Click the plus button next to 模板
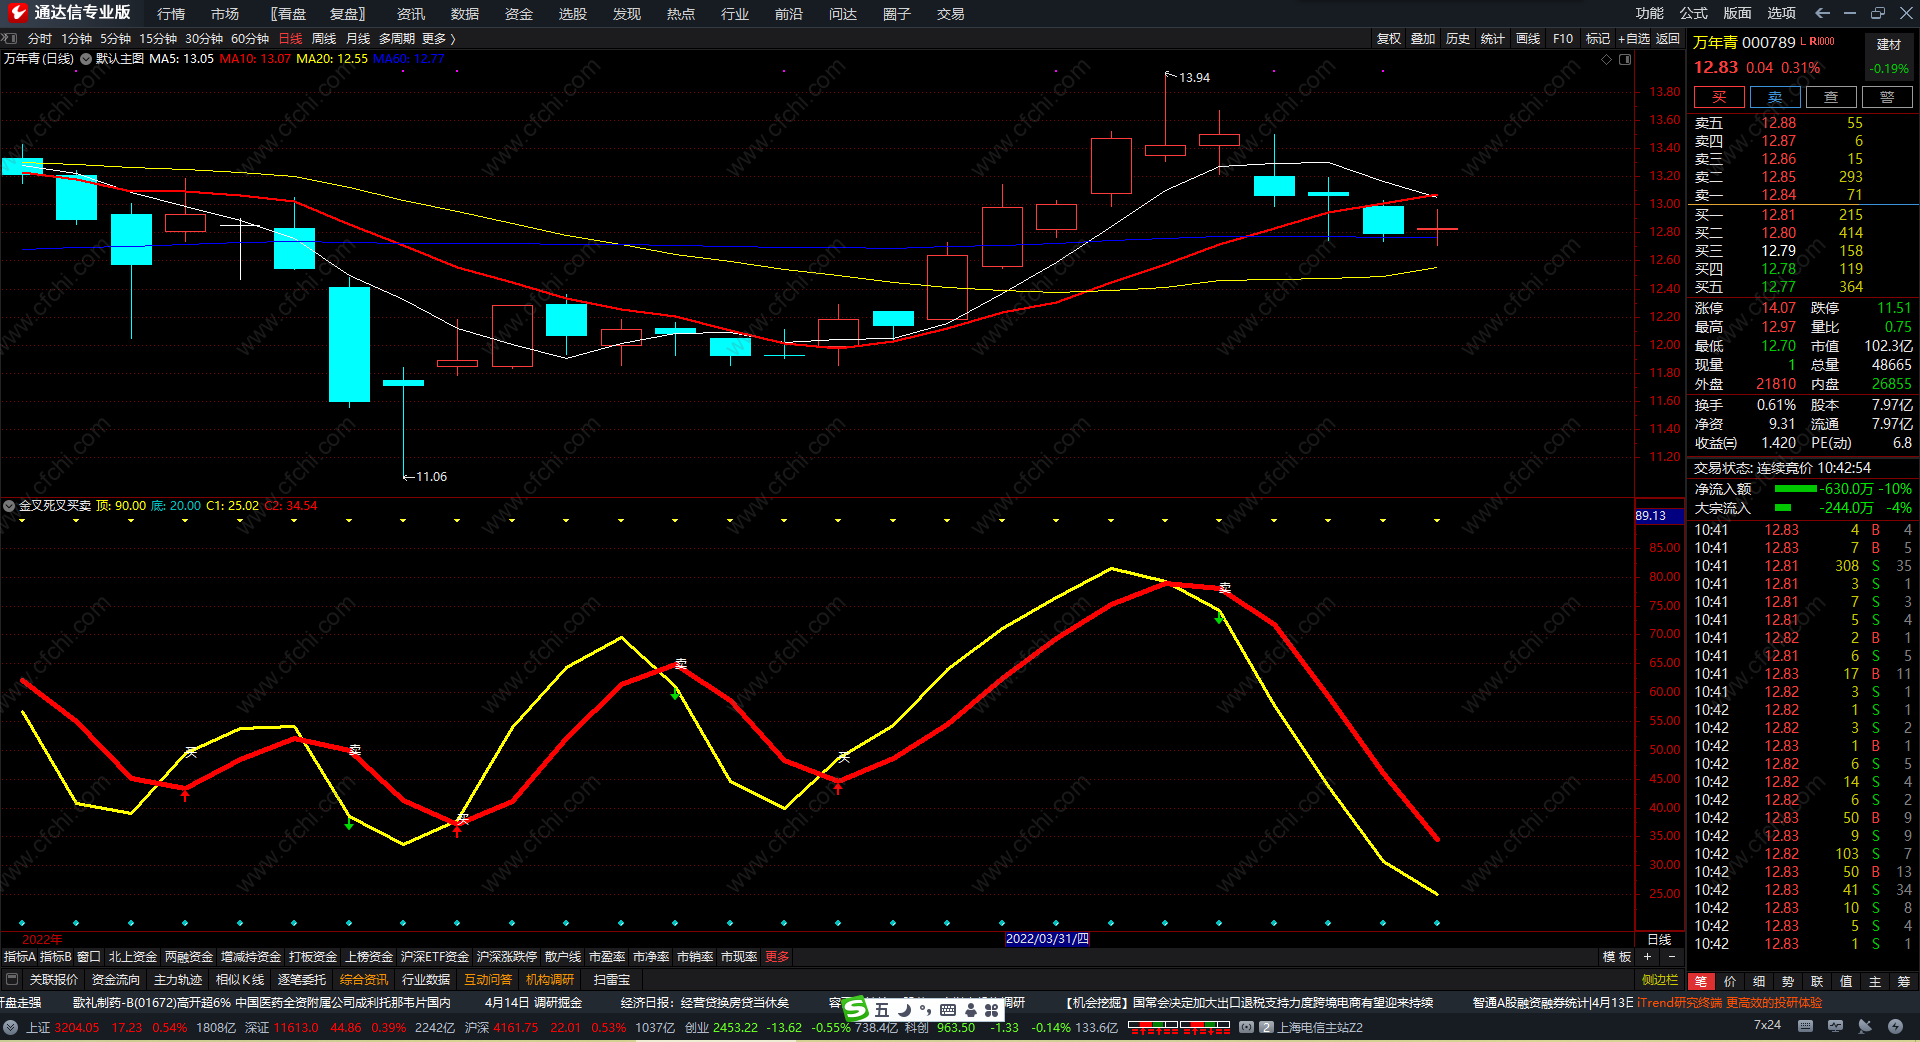This screenshot has width=1920, height=1042. [x=1648, y=957]
